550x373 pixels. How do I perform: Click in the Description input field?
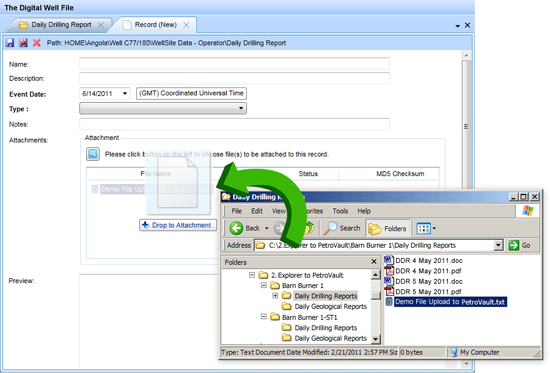click(234, 78)
